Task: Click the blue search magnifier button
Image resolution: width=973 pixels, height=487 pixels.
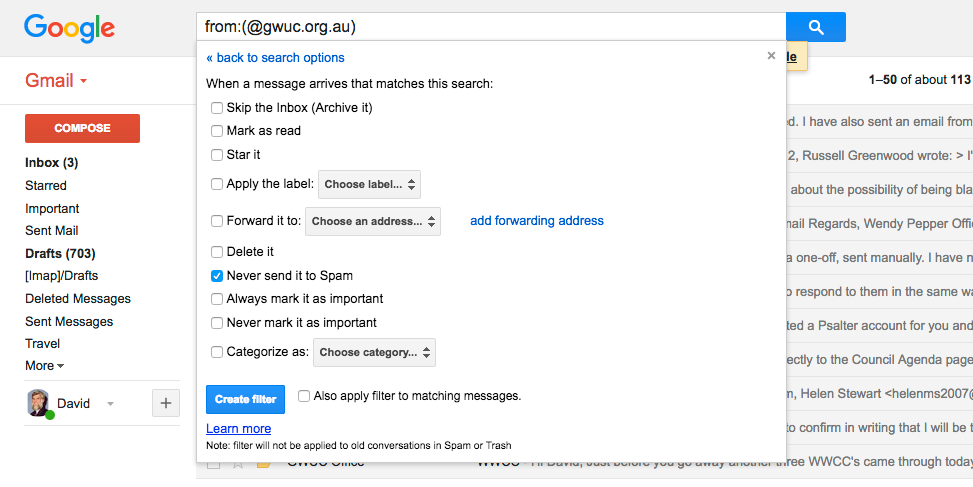Action: [815, 27]
